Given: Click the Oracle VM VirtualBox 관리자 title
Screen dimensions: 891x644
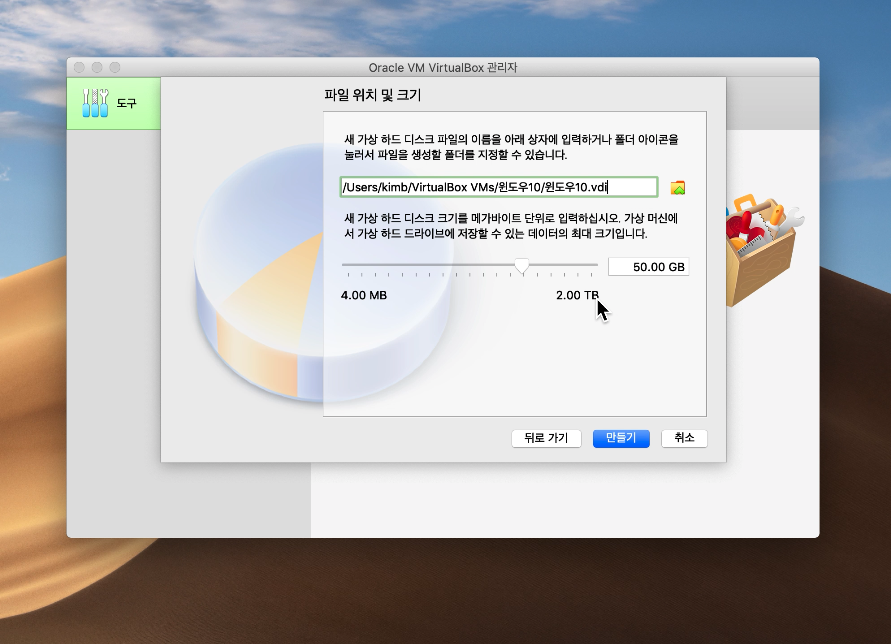Looking at the screenshot, I should 443,68.
